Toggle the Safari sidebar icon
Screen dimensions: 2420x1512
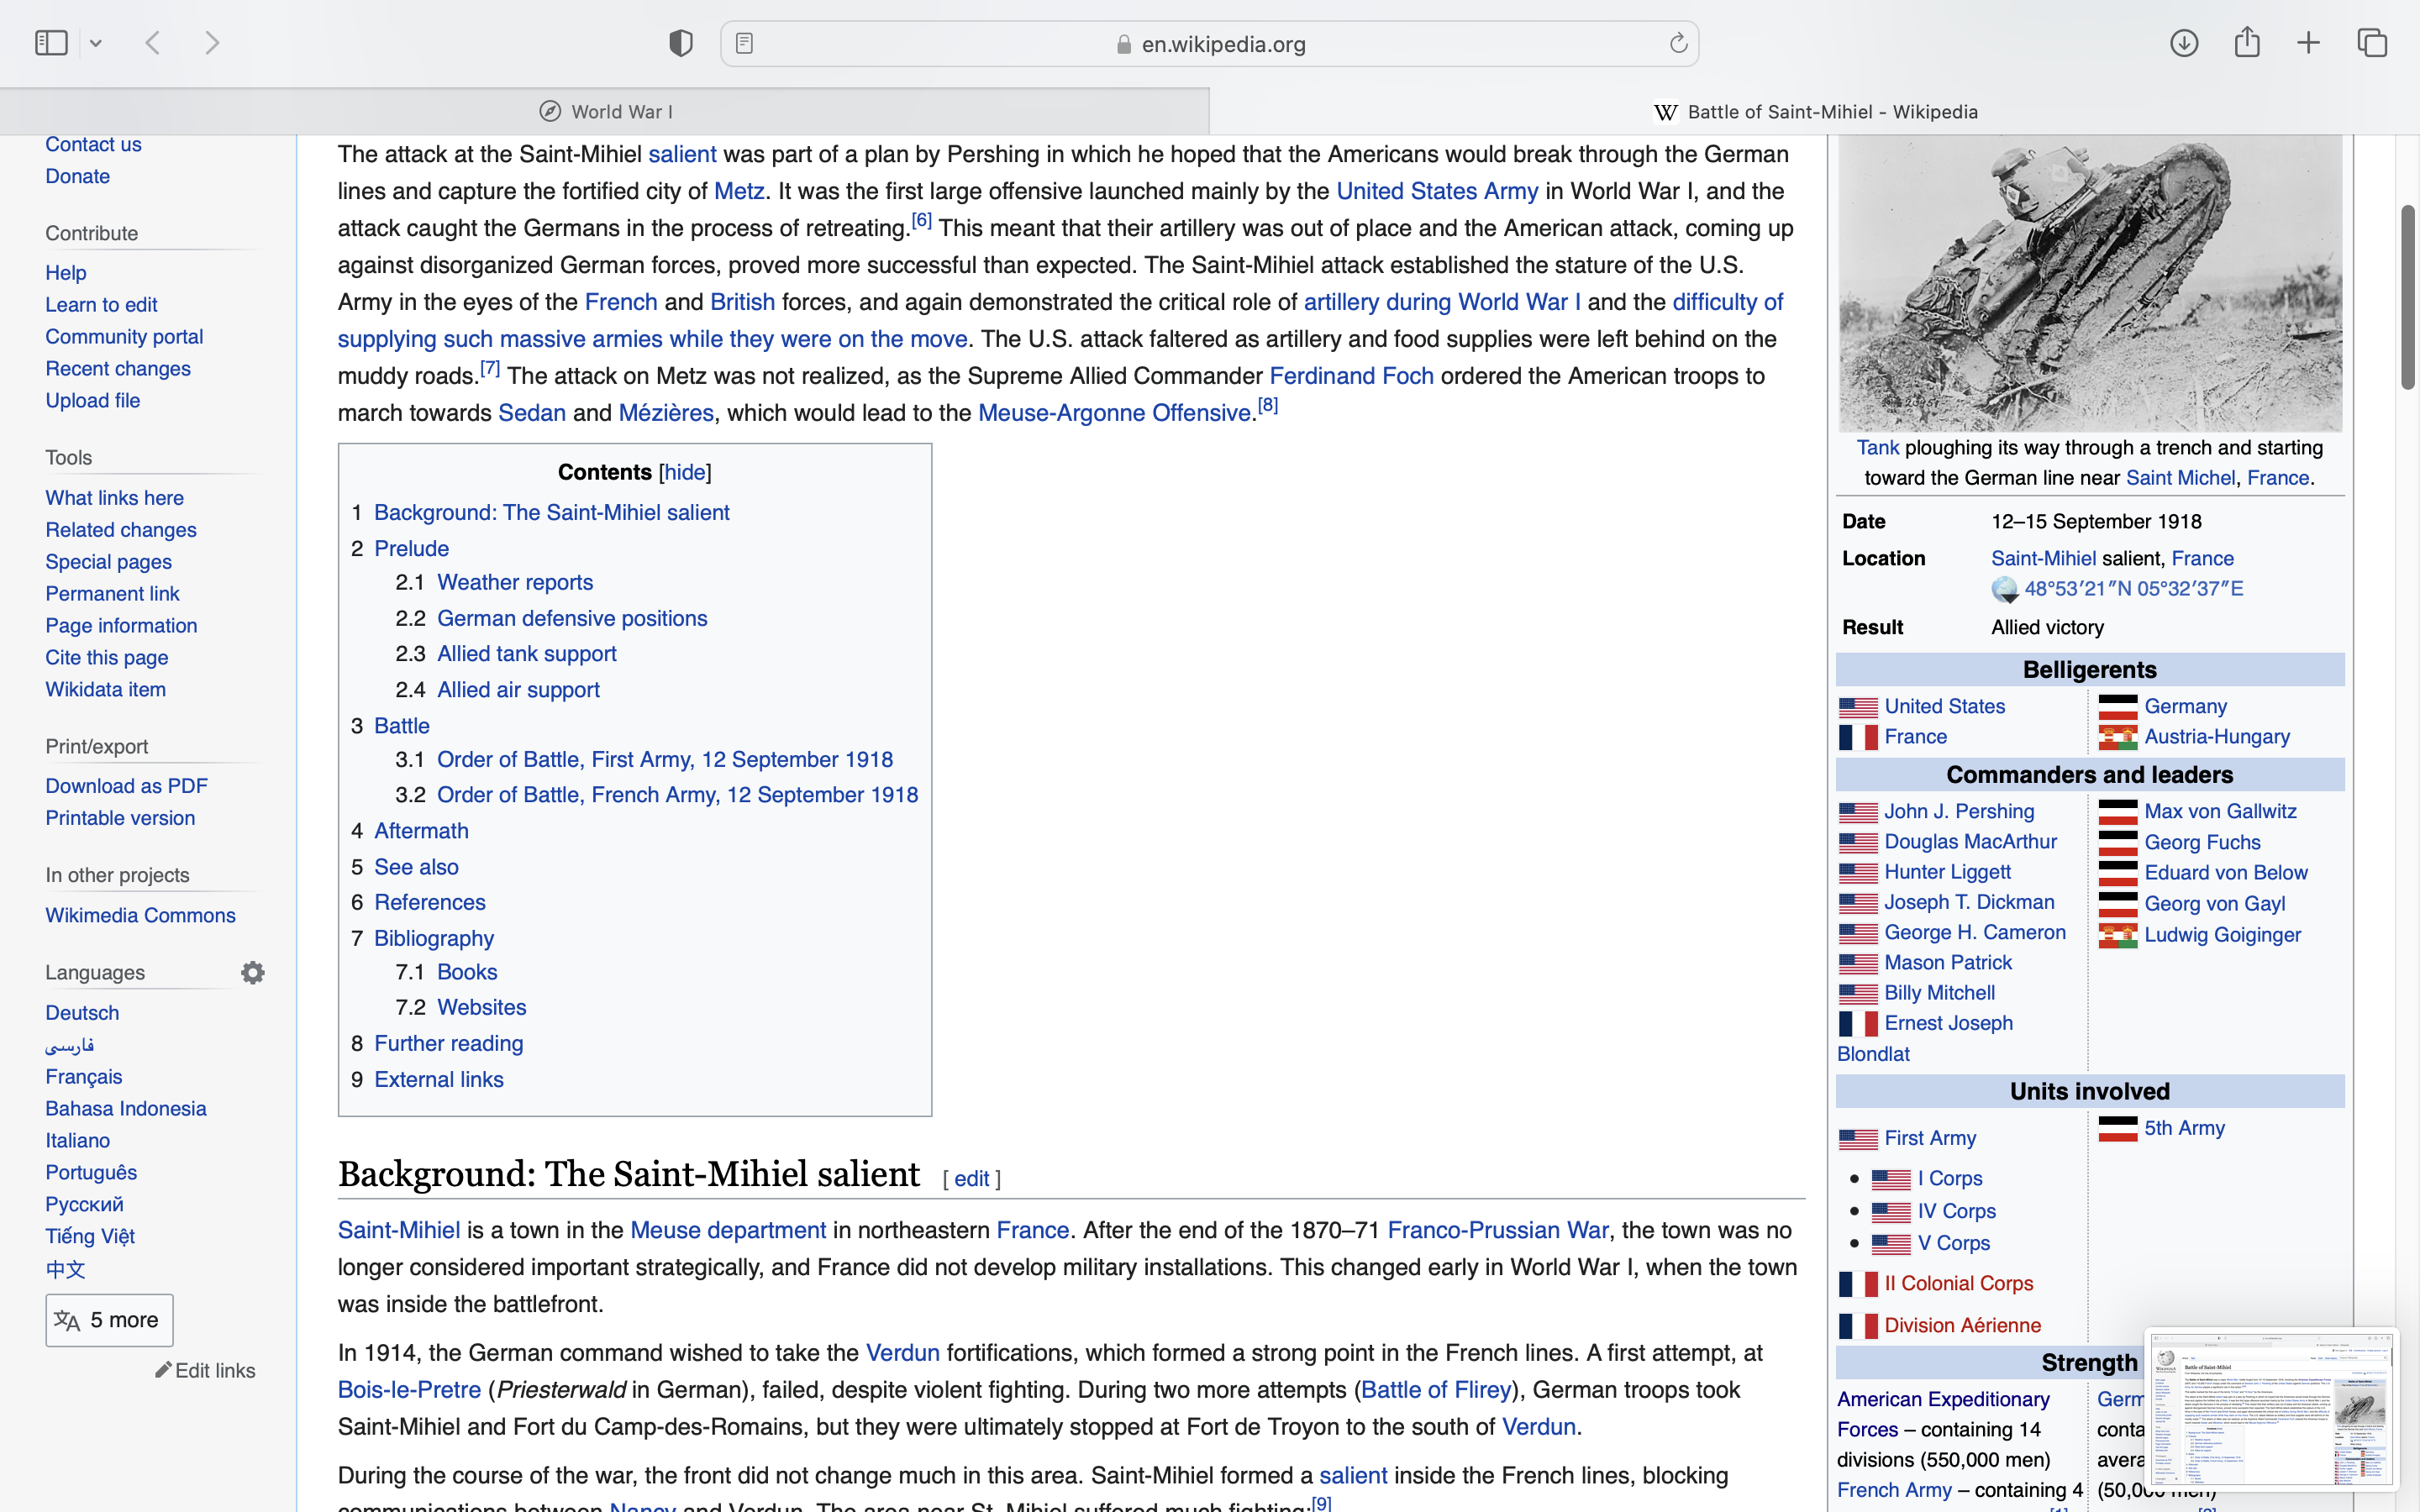coord(50,43)
